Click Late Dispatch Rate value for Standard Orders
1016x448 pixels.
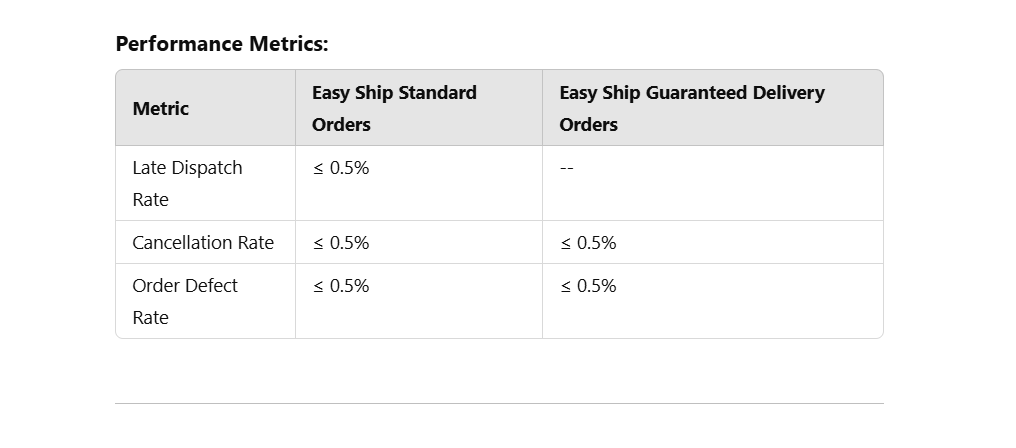click(341, 168)
